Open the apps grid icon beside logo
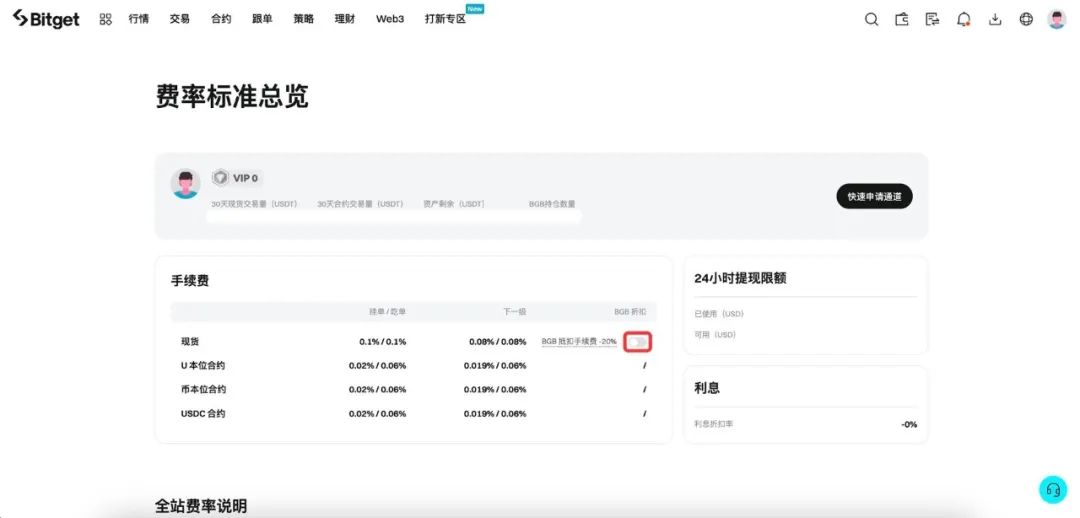This screenshot has width=1080, height=518. [106, 19]
